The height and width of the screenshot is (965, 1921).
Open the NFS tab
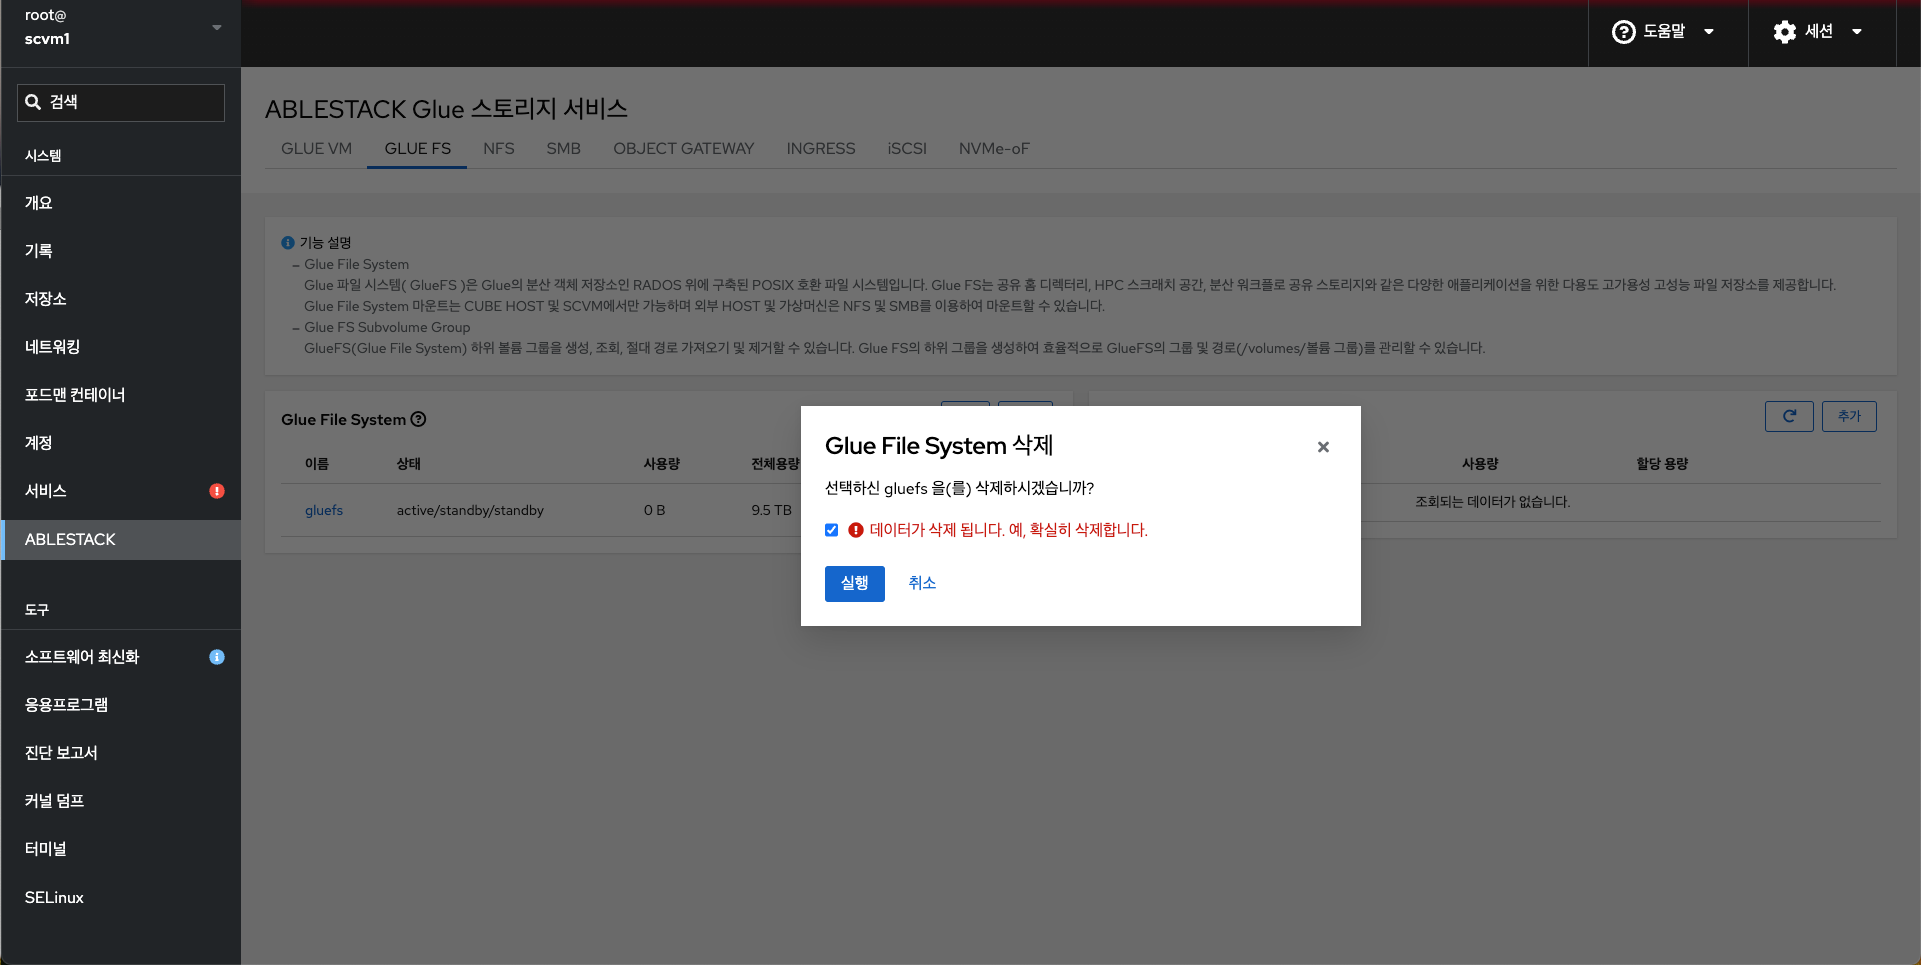(499, 149)
